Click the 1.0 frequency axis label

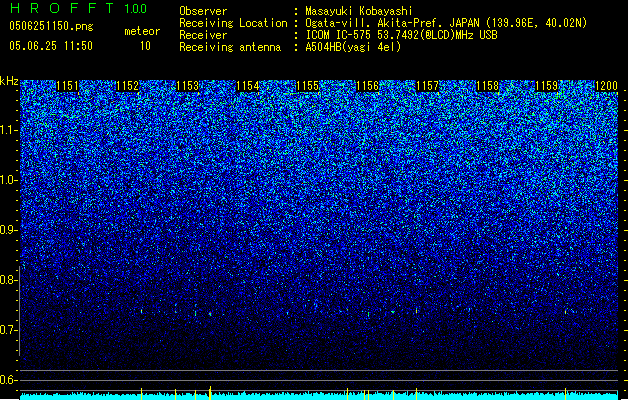(x=8, y=180)
